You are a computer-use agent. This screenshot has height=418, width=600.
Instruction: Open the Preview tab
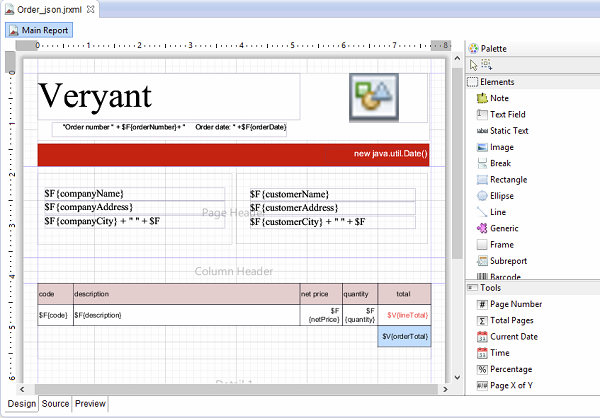click(90, 404)
